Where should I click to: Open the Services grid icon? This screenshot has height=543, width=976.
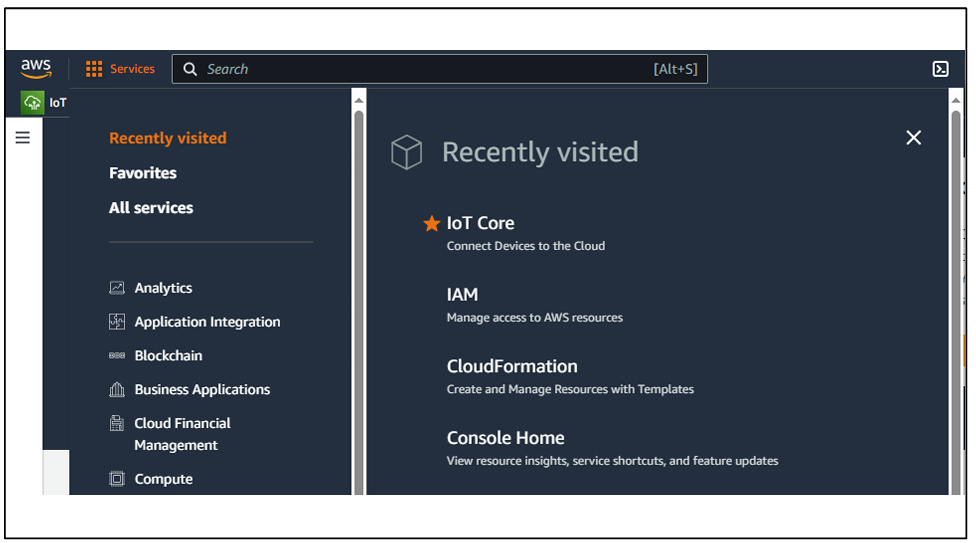click(94, 69)
